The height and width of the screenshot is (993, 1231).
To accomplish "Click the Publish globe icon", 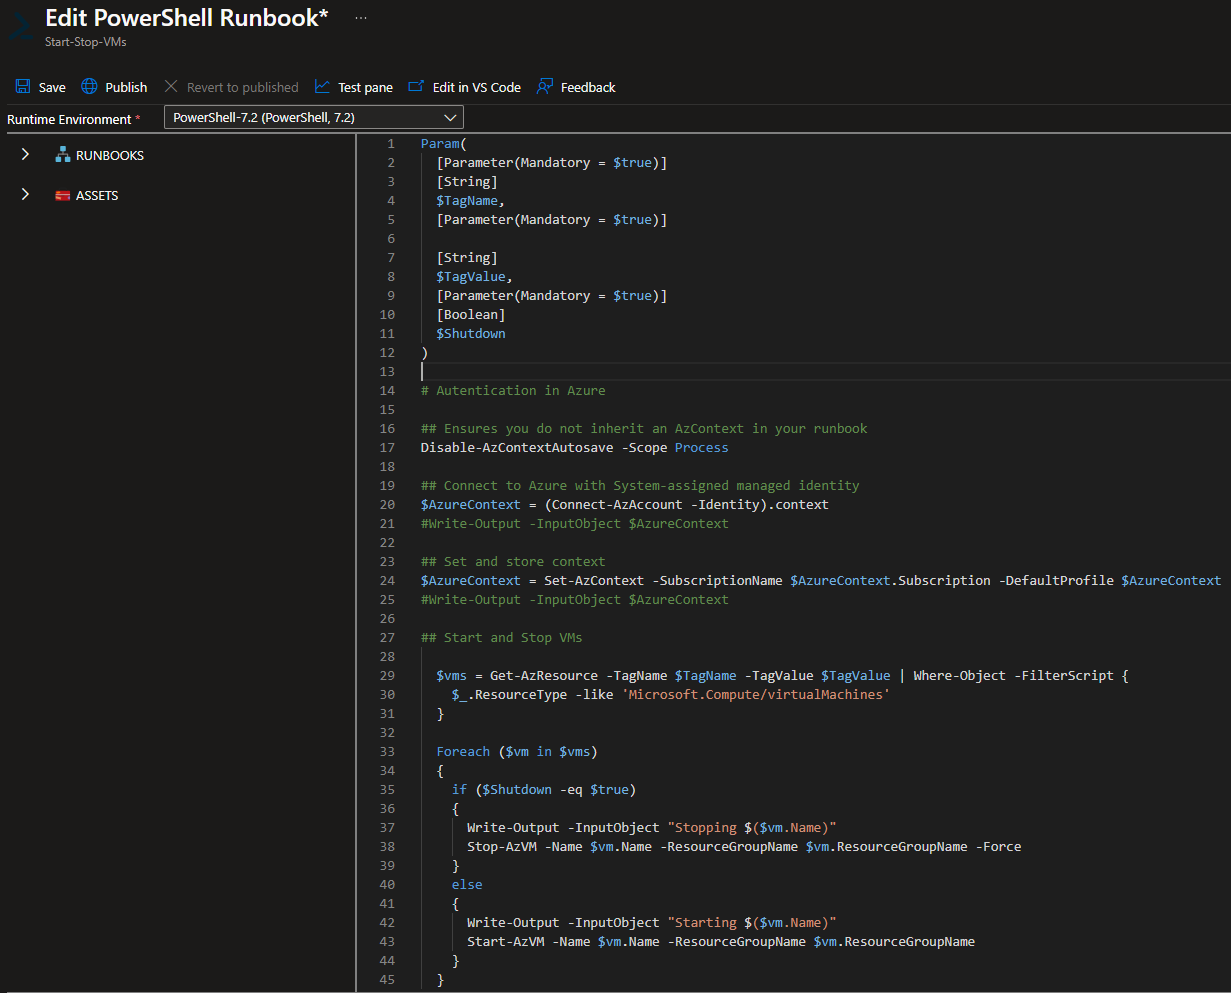I will click(x=90, y=87).
